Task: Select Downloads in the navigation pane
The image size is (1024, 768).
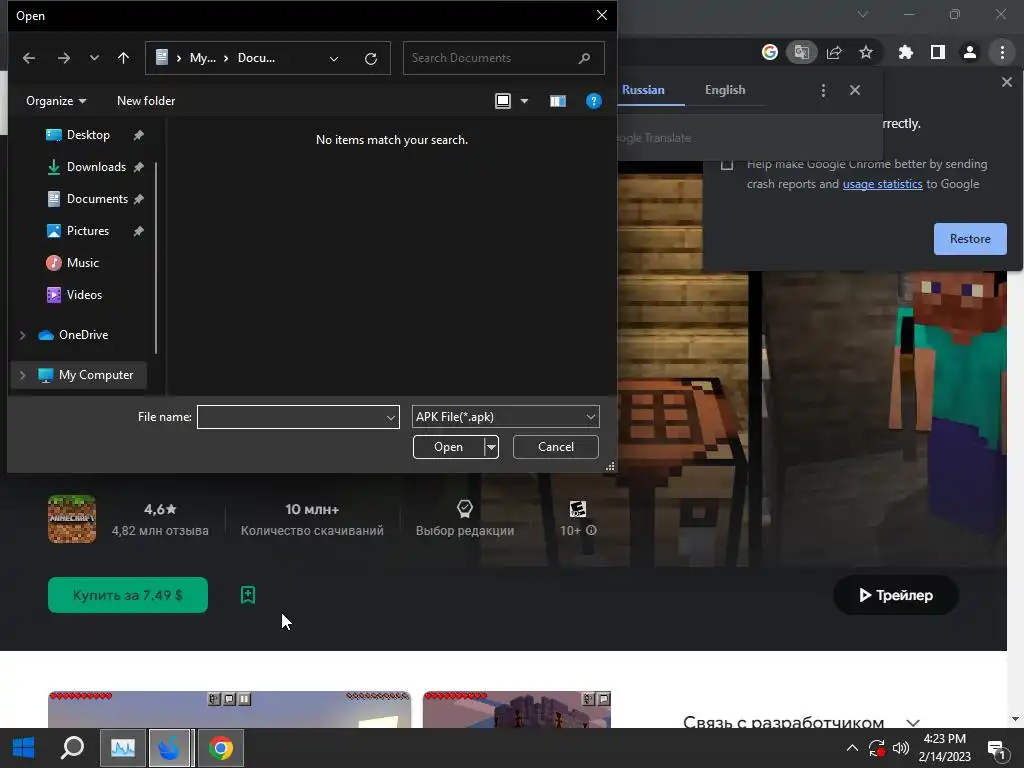Action: click(96, 167)
